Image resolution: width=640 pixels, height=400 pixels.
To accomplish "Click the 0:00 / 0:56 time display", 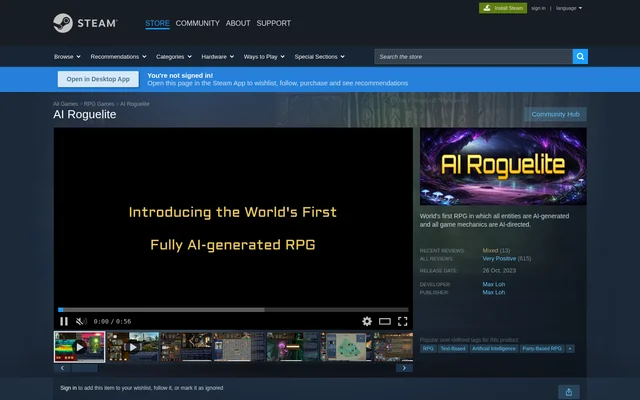I will click(112, 322).
